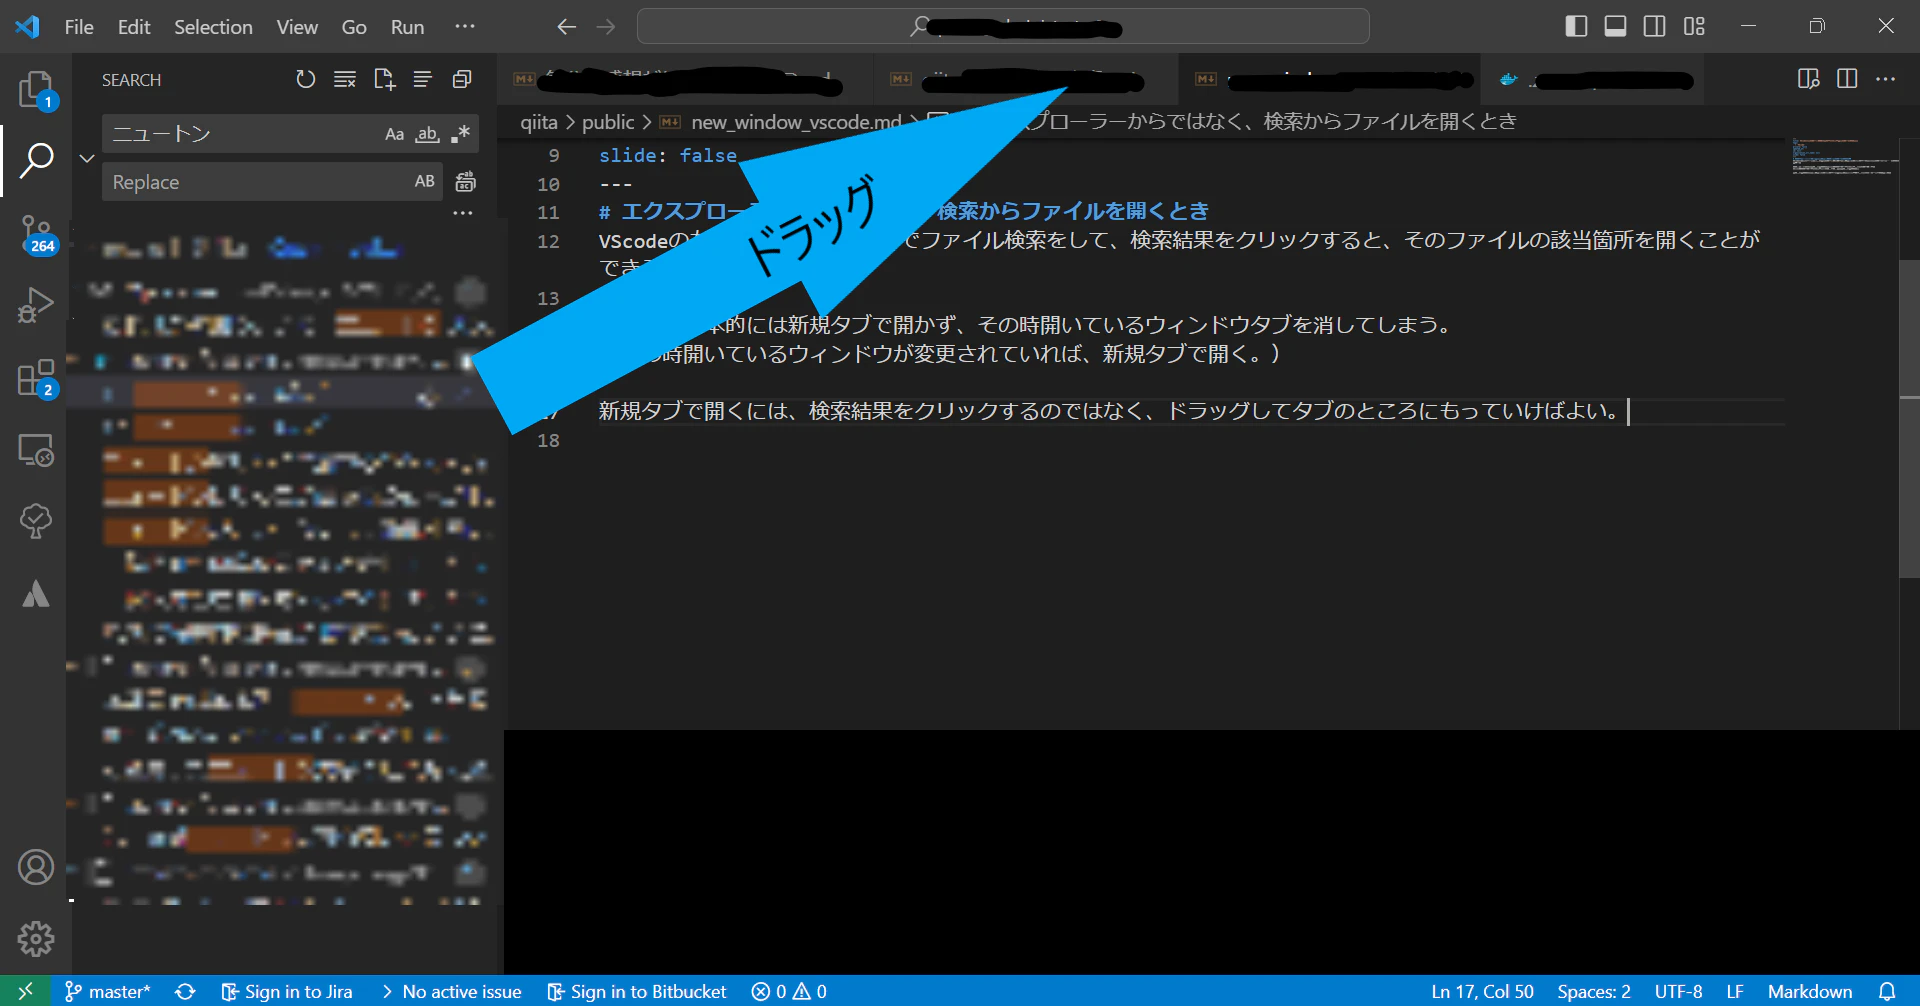1920x1006 pixels.
Task: Open the File menu
Action: [79, 27]
